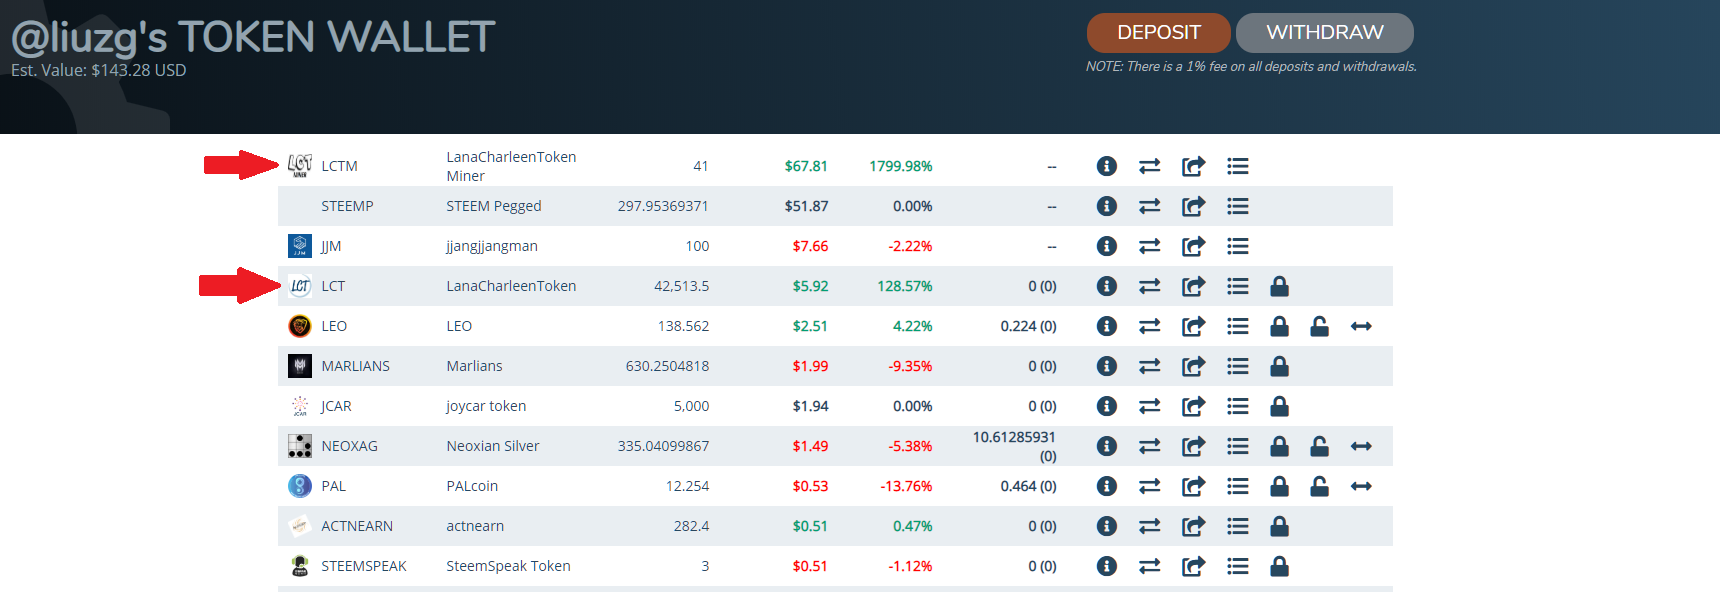Image resolution: width=1720 pixels, height=592 pixels.
Task: Click the delegate double-arrow icon for LEO
Action: [x=1361, y=326]
